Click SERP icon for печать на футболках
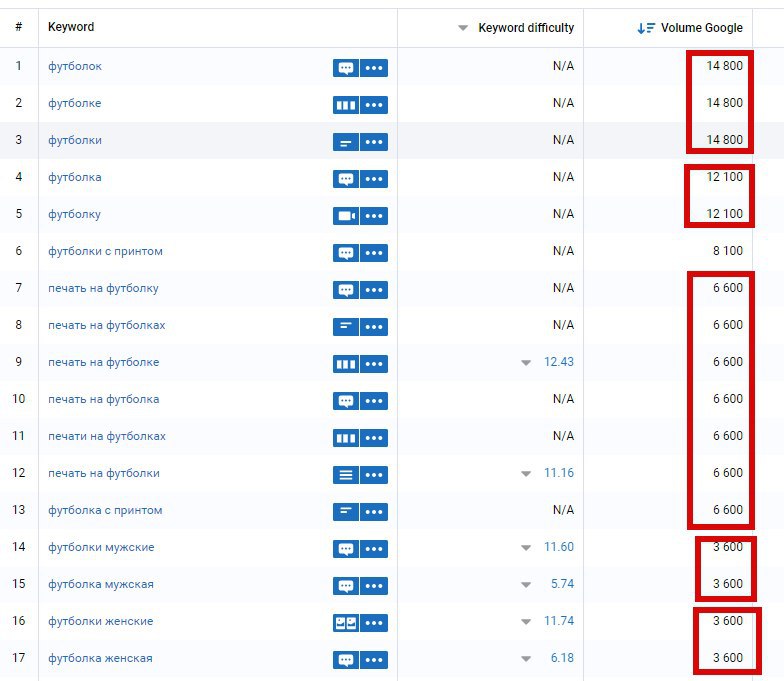 [346, 327]
